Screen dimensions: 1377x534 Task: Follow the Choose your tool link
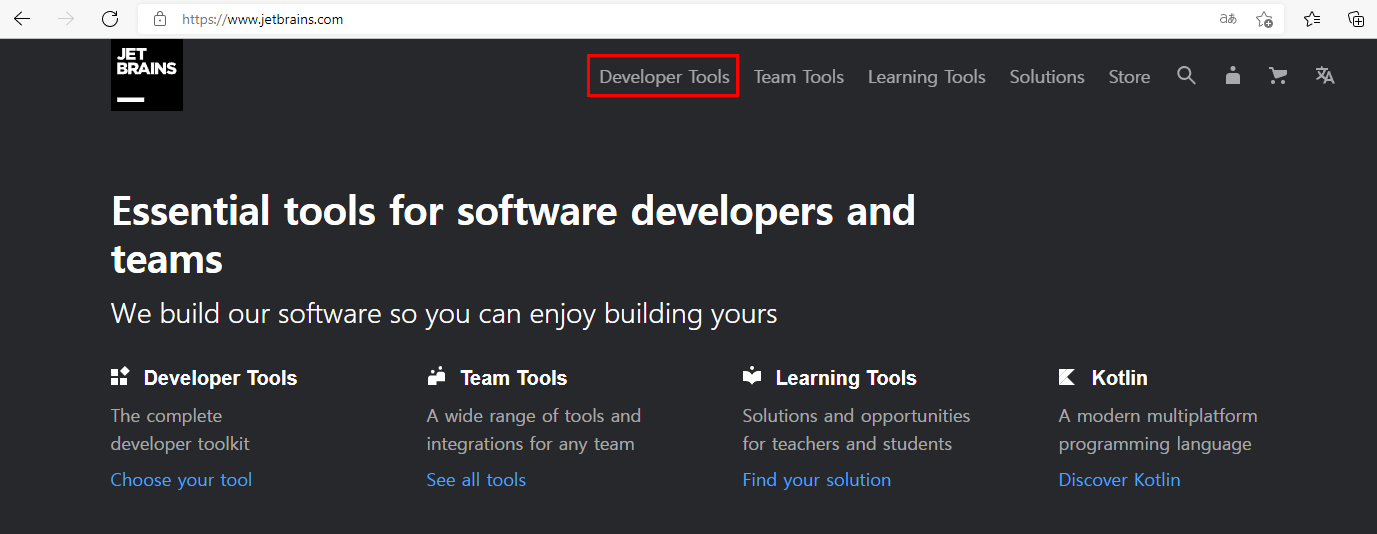point(181,480)
